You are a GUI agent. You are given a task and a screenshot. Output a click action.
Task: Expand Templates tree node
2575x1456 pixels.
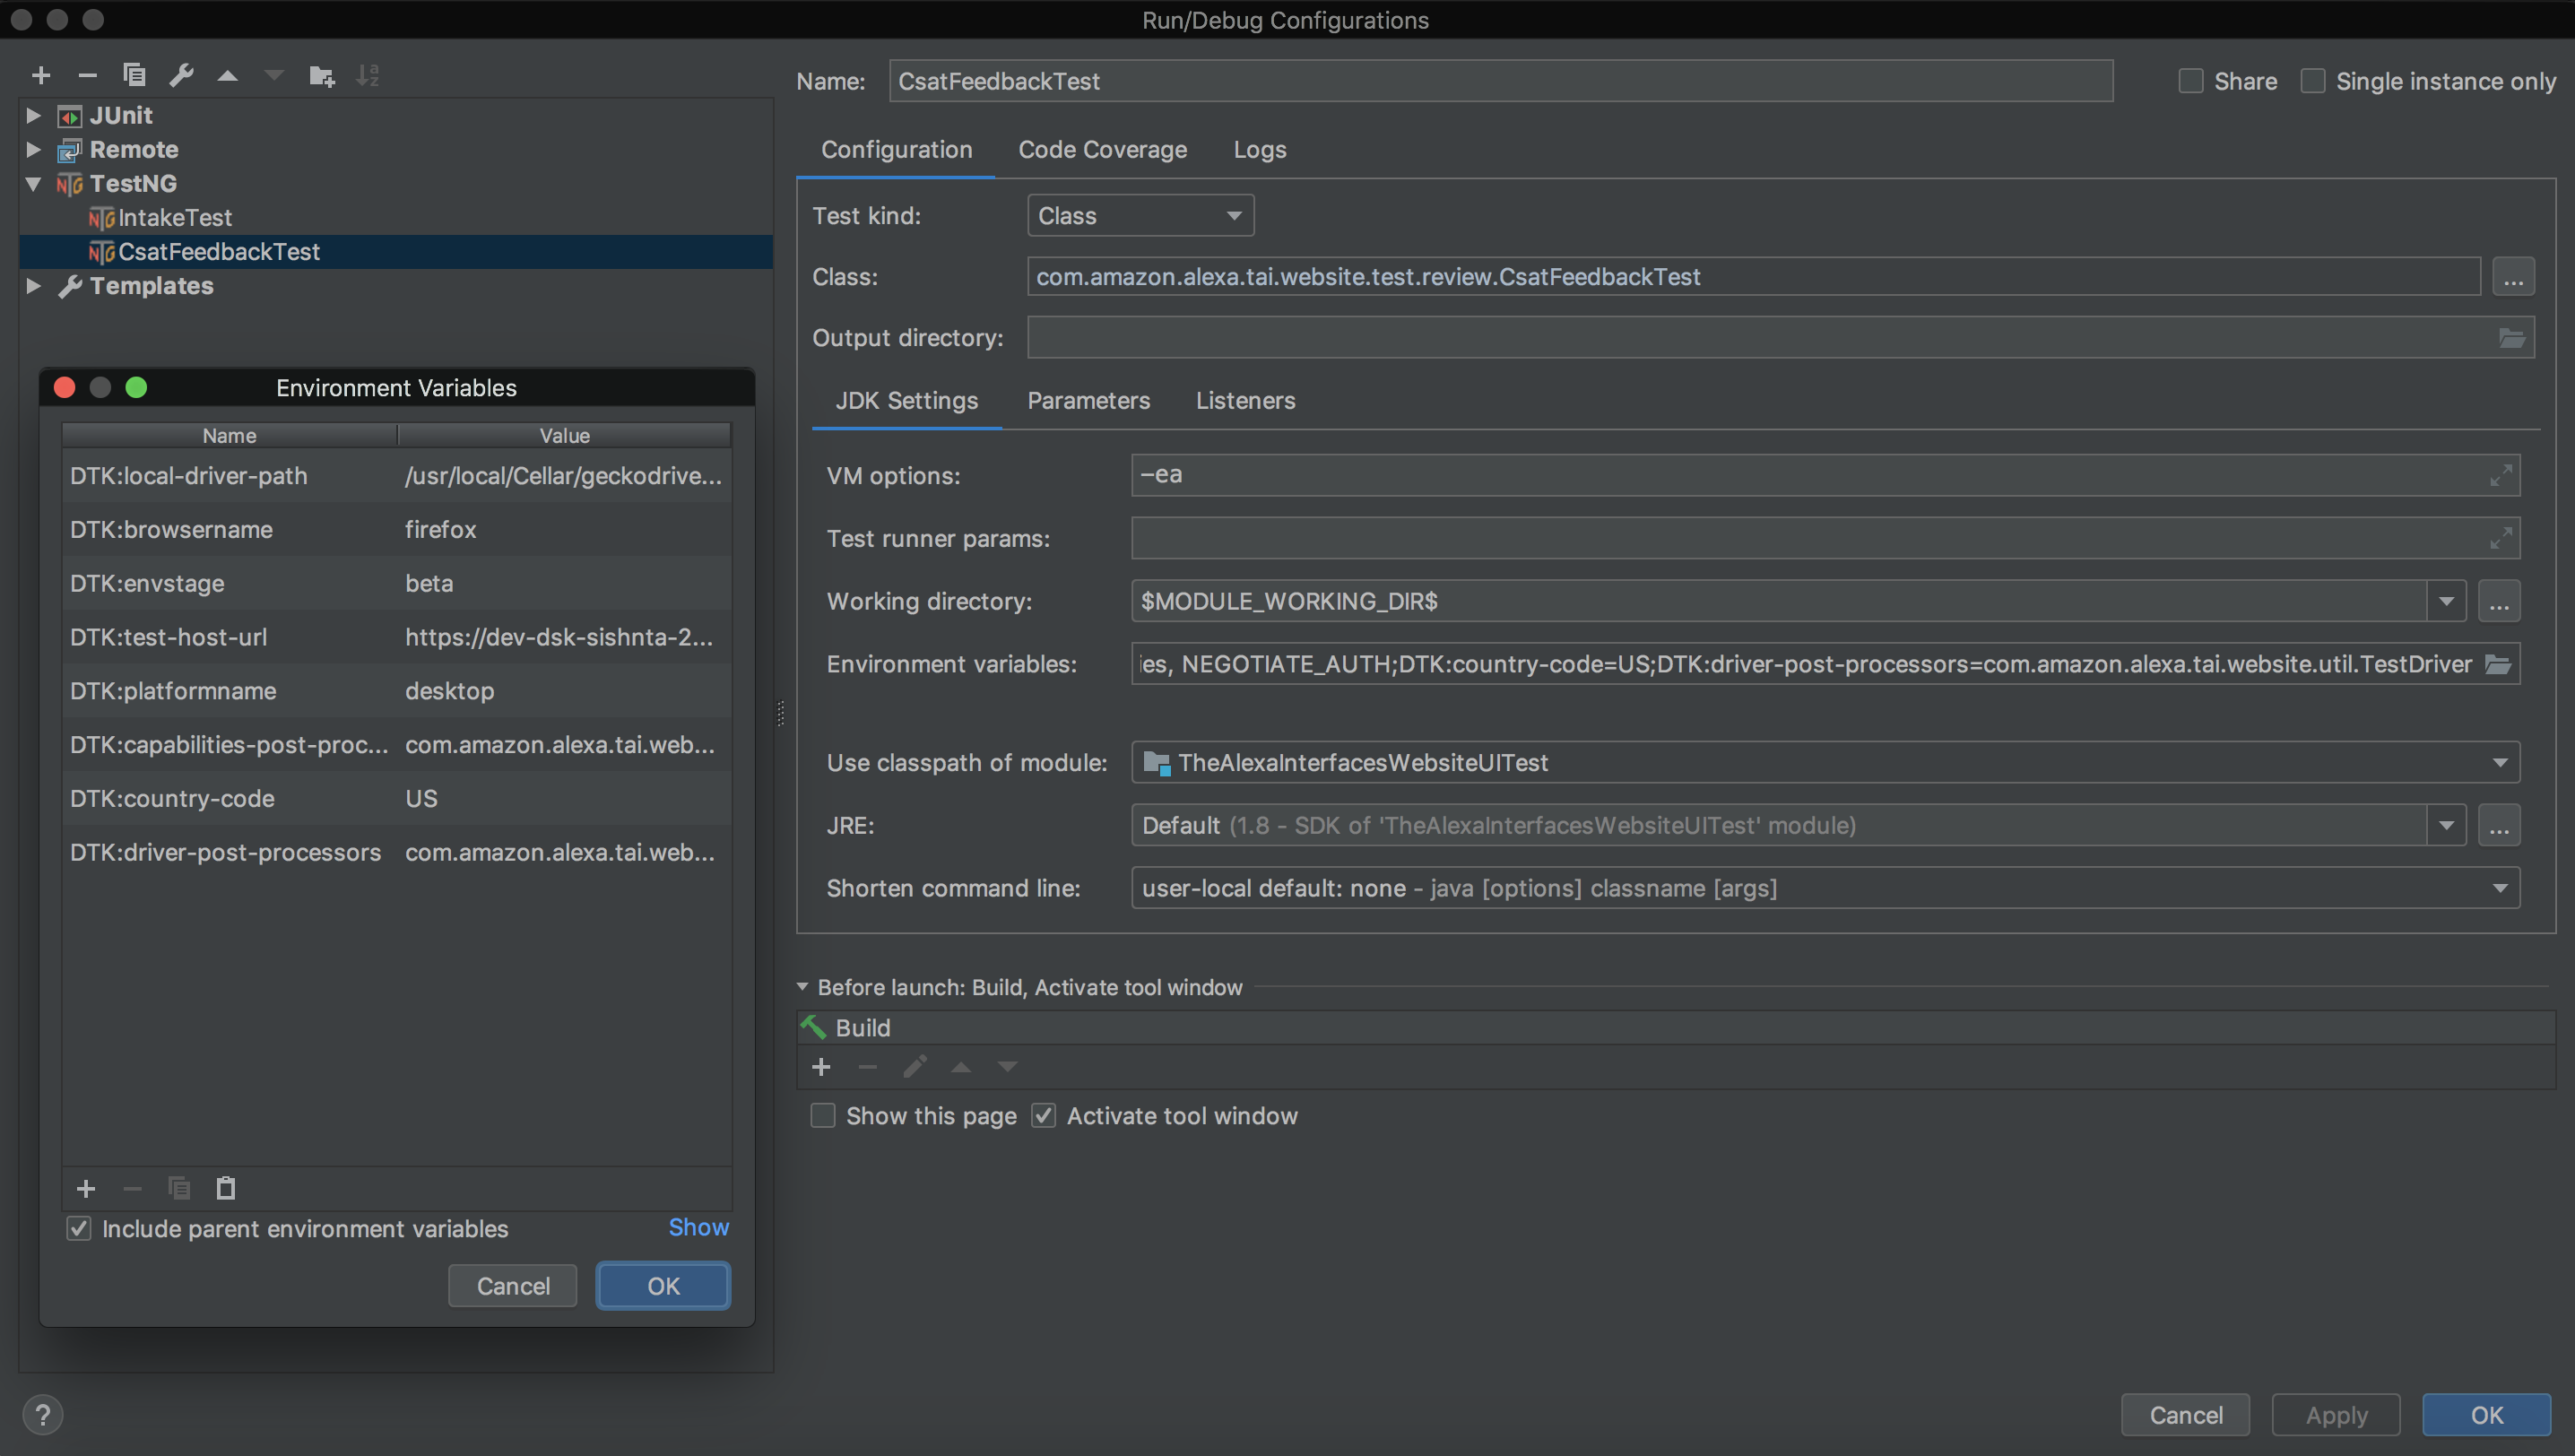[x=33, y=286]
